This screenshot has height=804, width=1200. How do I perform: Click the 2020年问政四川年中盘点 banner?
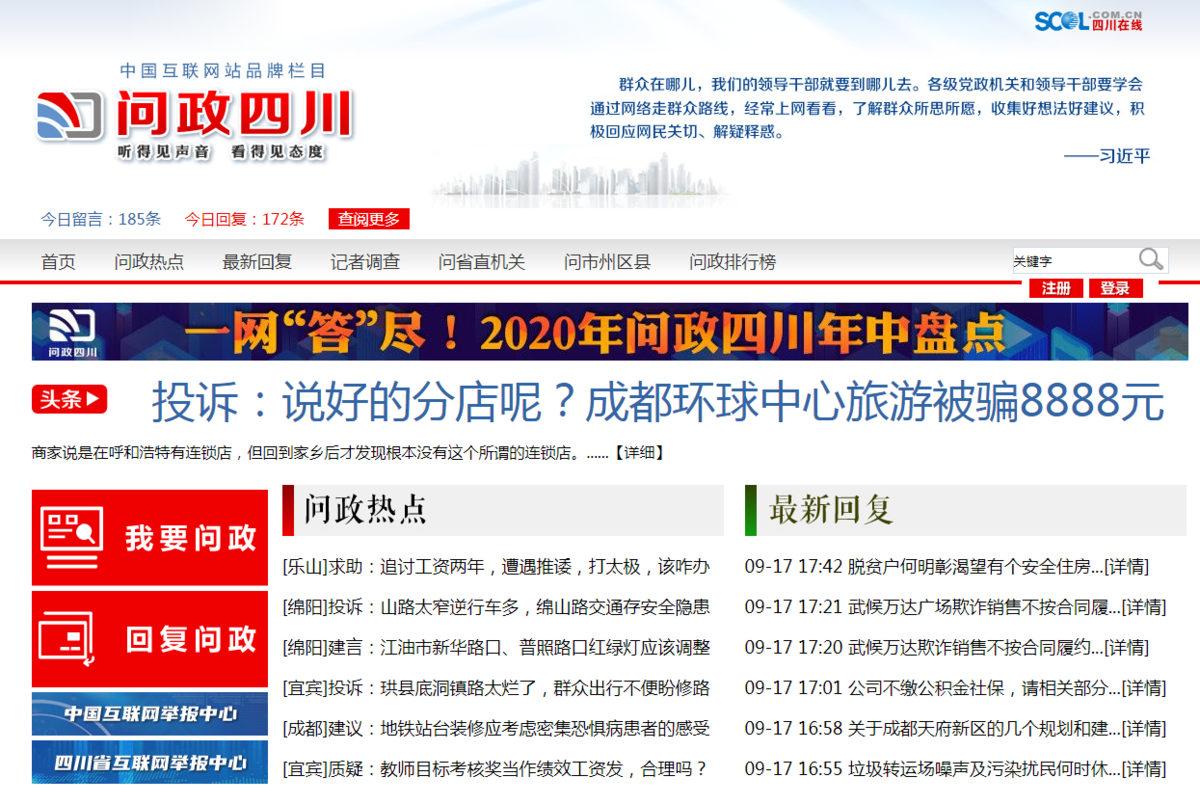[609, 332]
